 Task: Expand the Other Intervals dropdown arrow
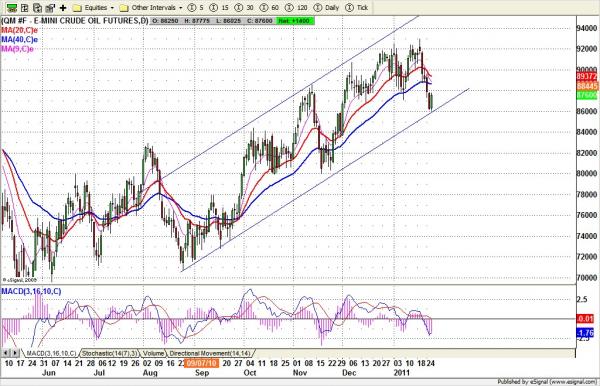pyautogui.click(x=181, y=8)
